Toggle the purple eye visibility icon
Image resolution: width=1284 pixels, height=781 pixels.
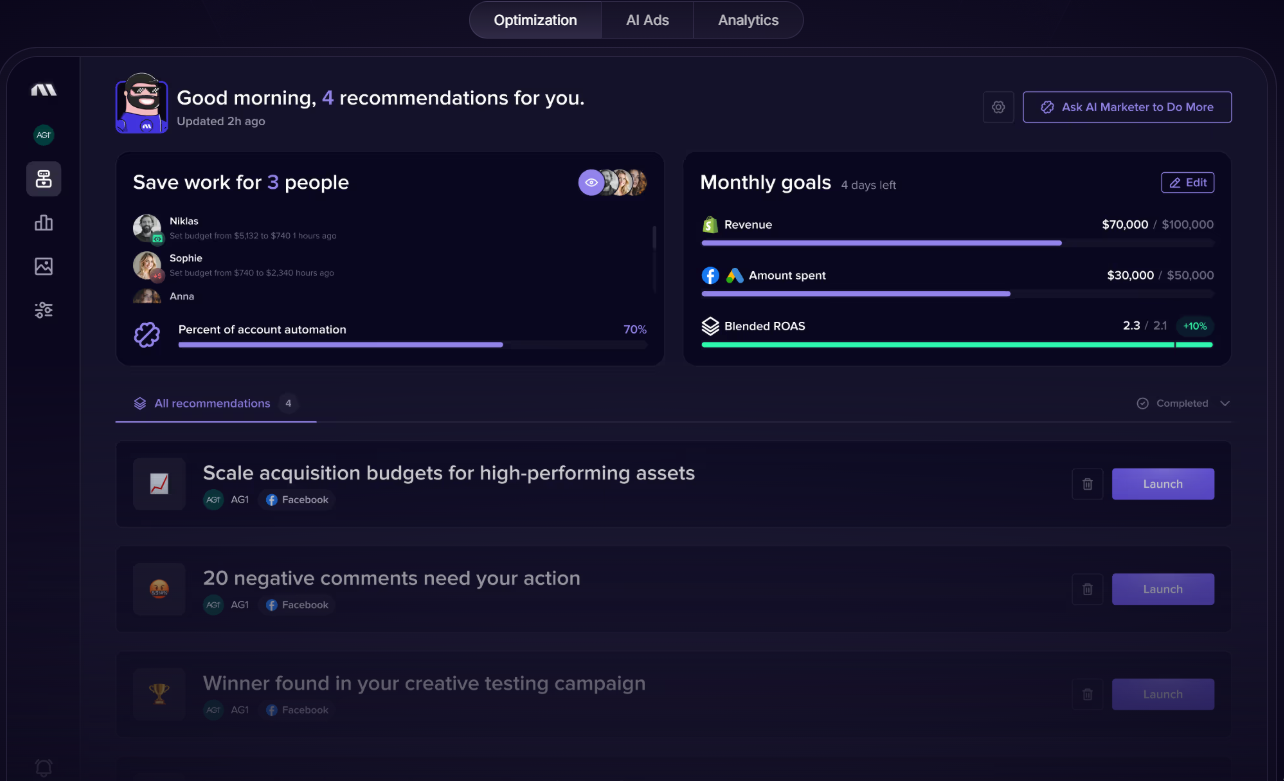pos(591,183)
